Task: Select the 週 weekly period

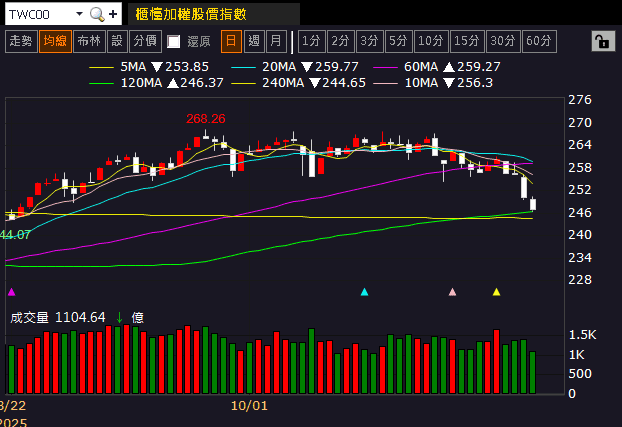Action: click(254, 41)
